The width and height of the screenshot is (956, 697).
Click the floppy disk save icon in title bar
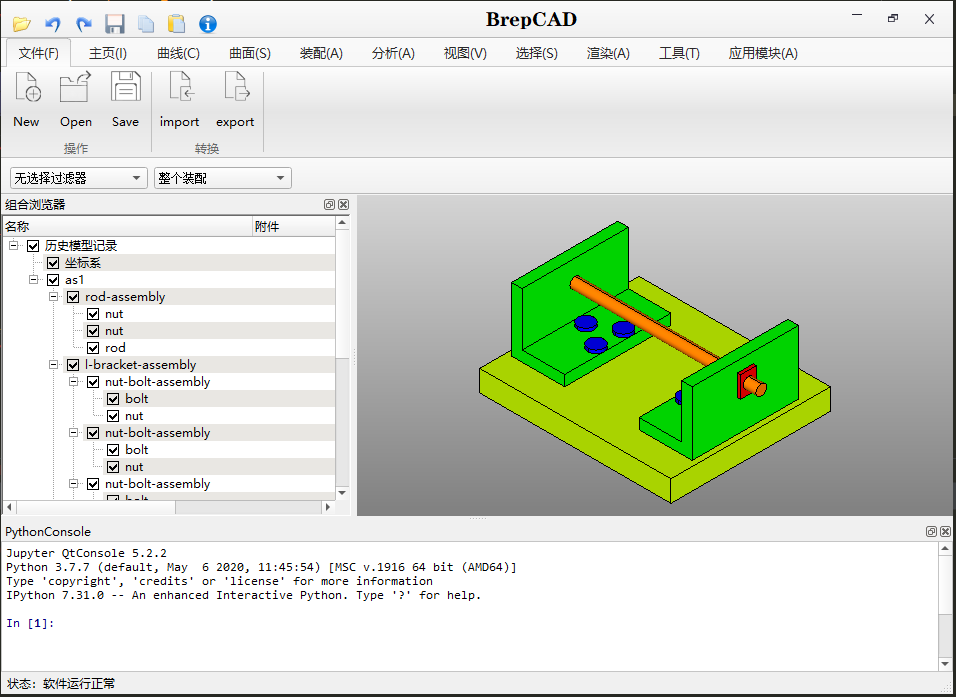pyautogui.click(x=115, y=24)
